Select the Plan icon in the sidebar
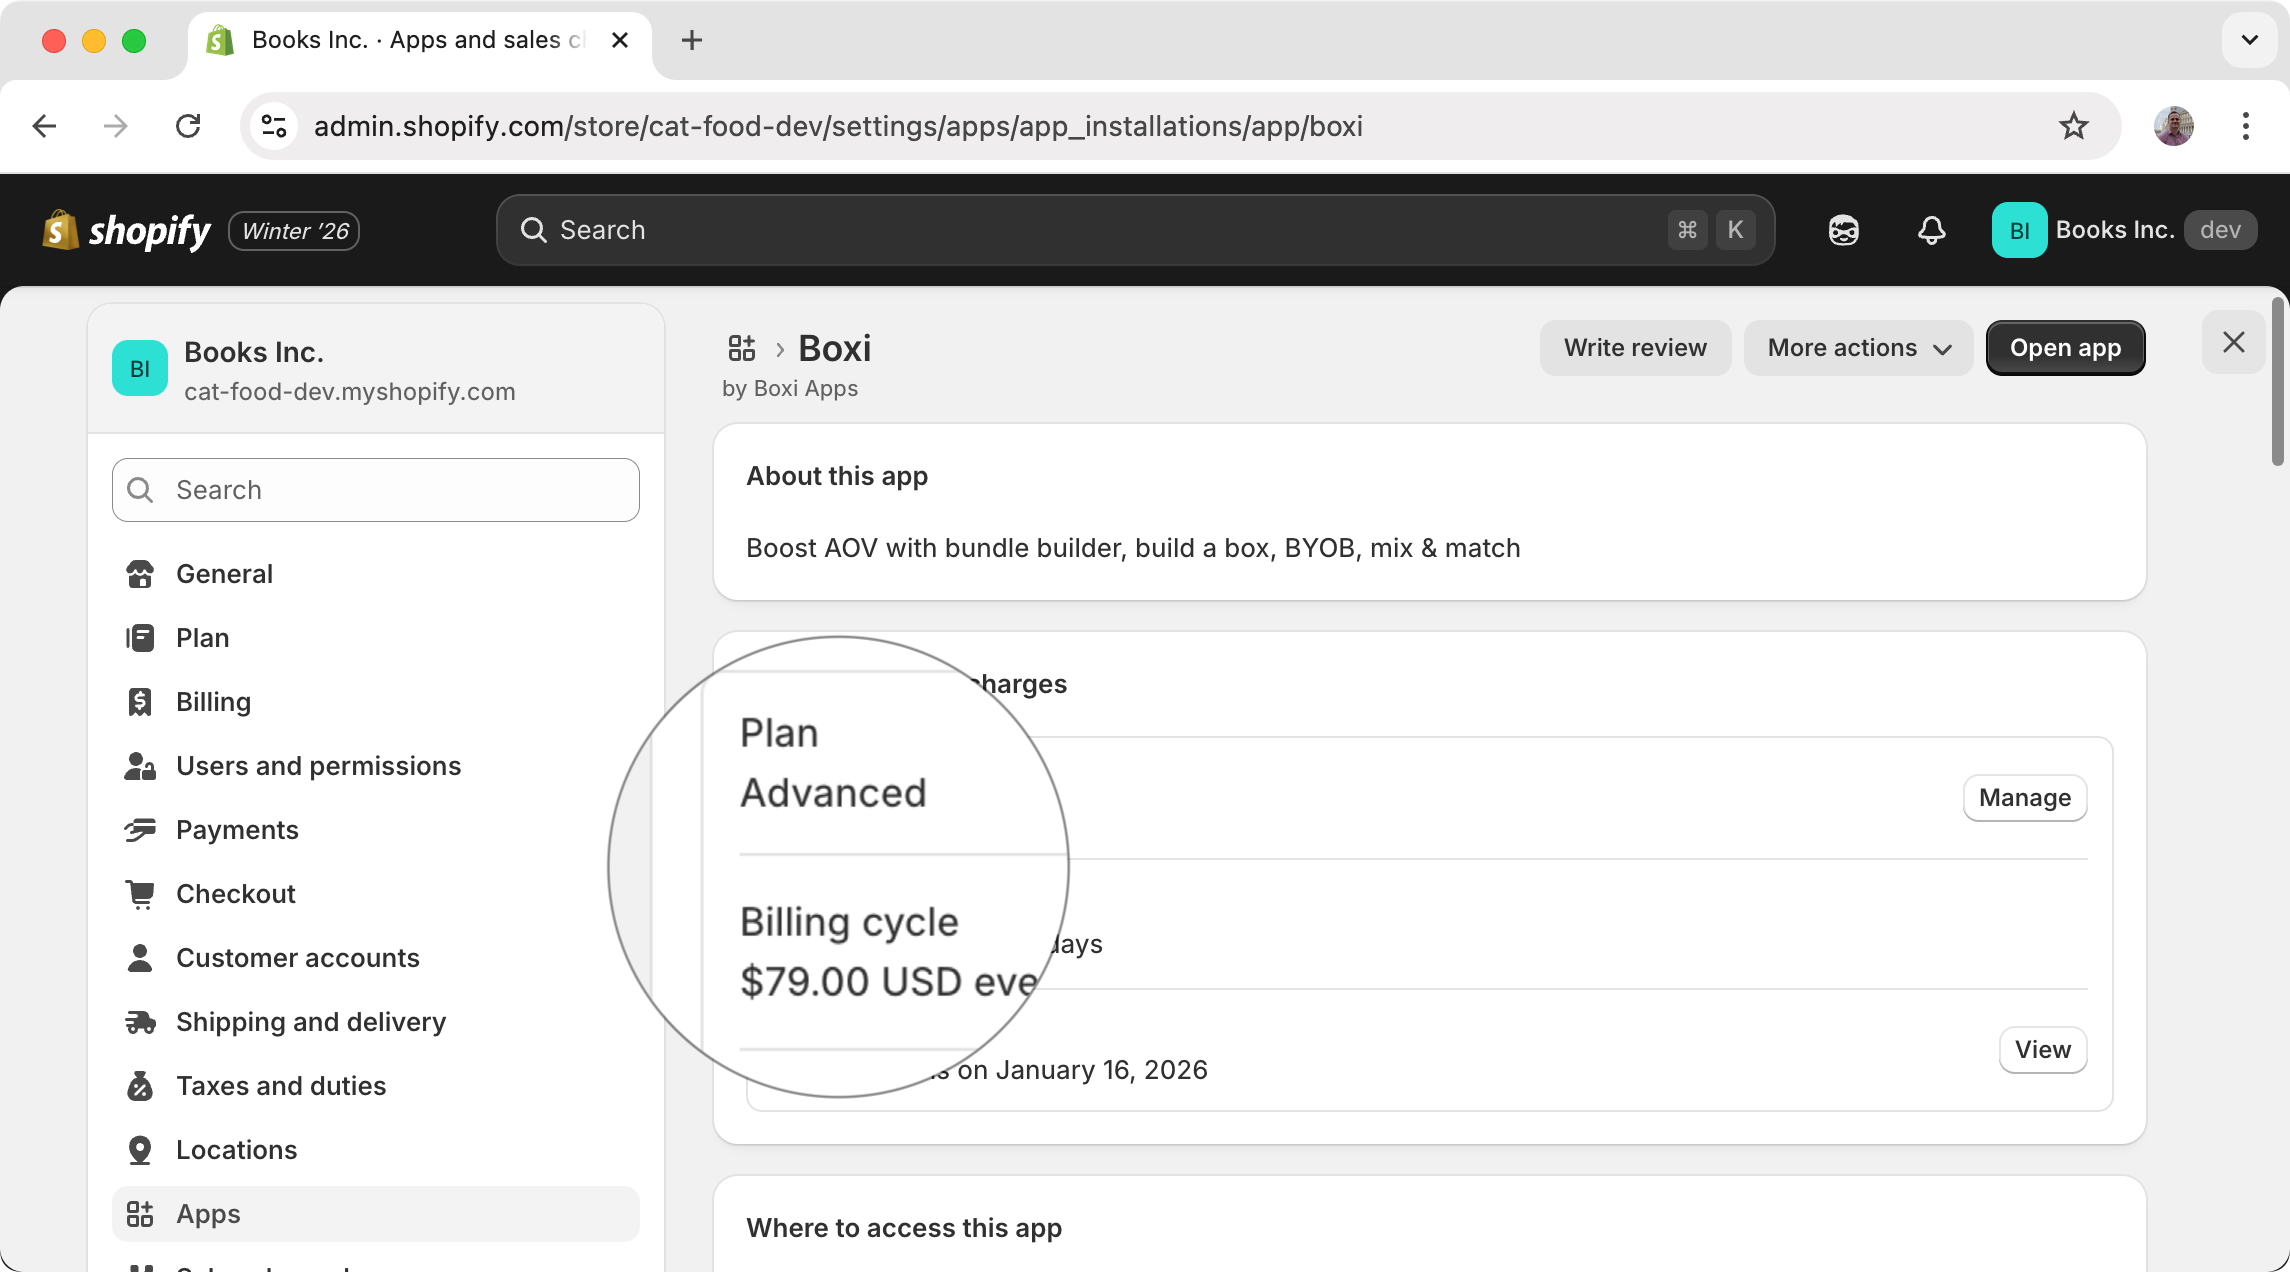The width and height of the screenshot is (2290, 1272). (141, 637)
